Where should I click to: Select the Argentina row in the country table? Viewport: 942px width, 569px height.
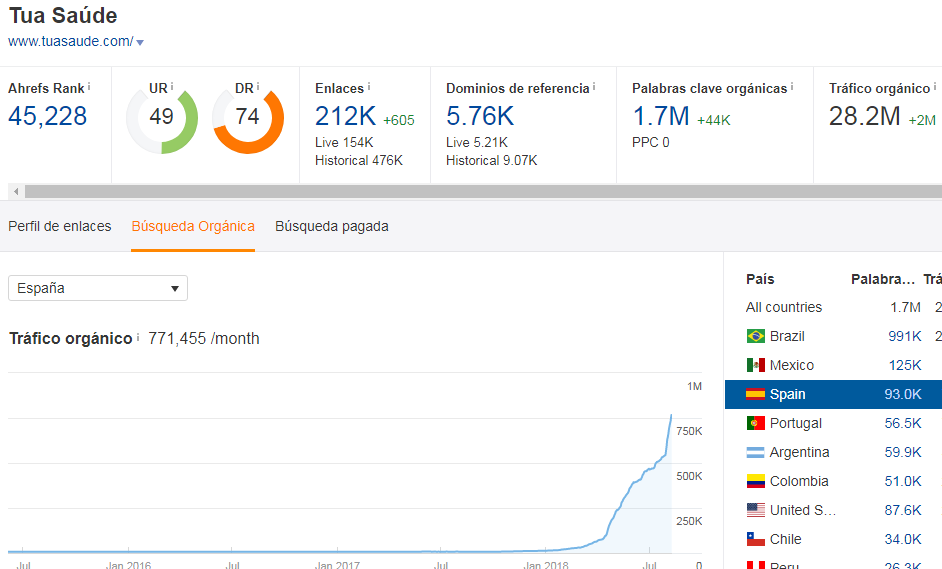(833, 452)
